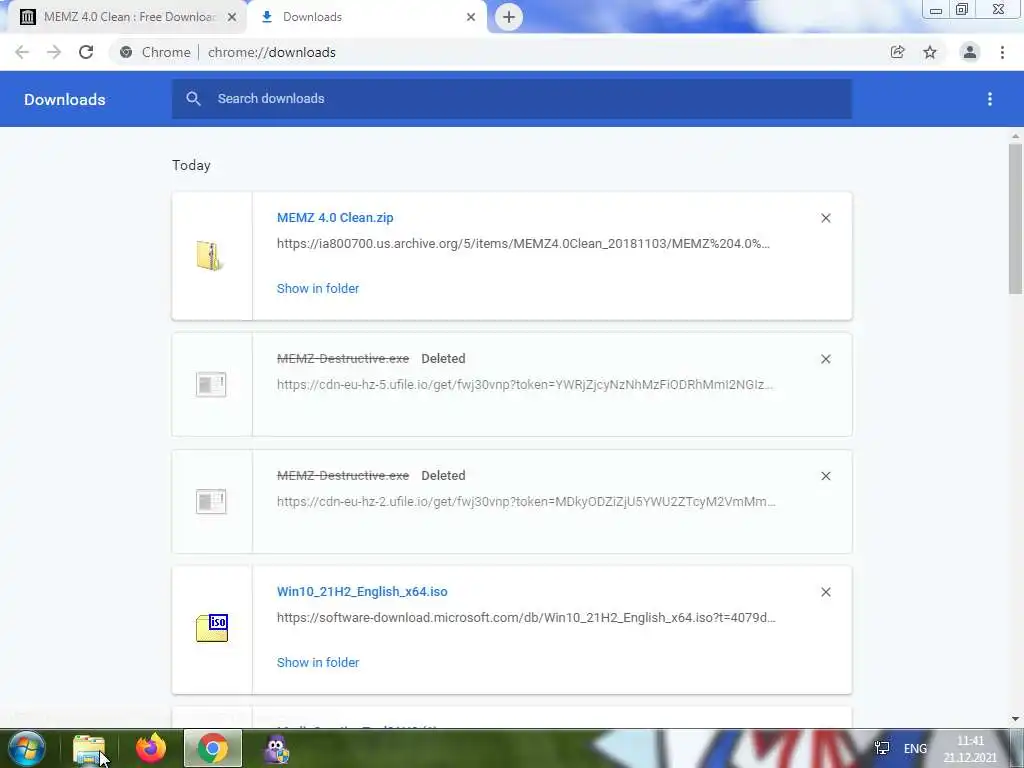Image resolution: width=1024 pixels, height=768 pixels.
Task: Go forward using the browser forward arrow
Action: coord(54,52)
